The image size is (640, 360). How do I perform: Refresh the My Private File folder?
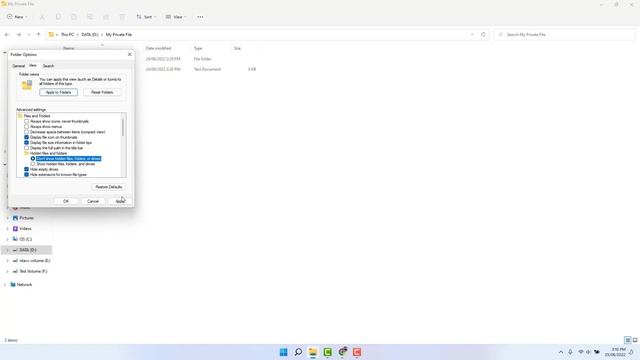pos(483,35)
